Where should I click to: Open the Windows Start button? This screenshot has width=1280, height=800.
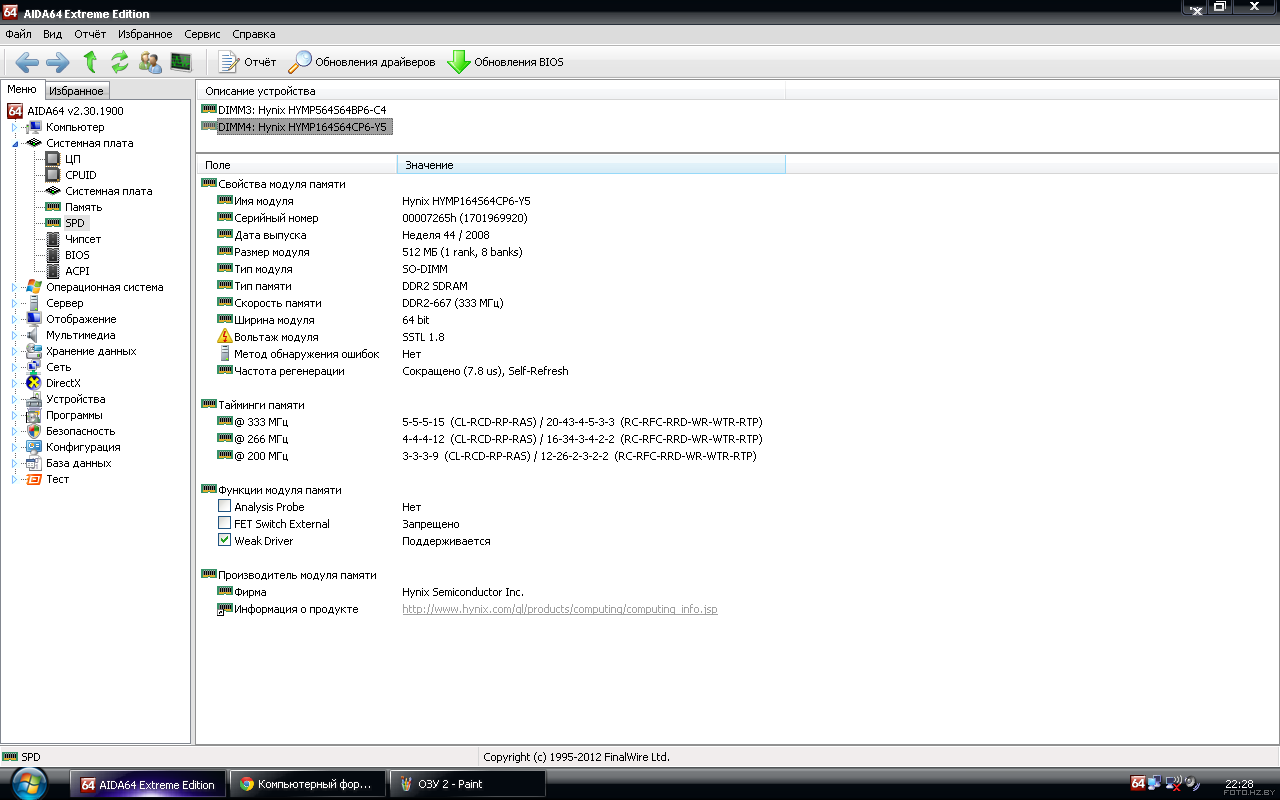(x=28, y=783)
